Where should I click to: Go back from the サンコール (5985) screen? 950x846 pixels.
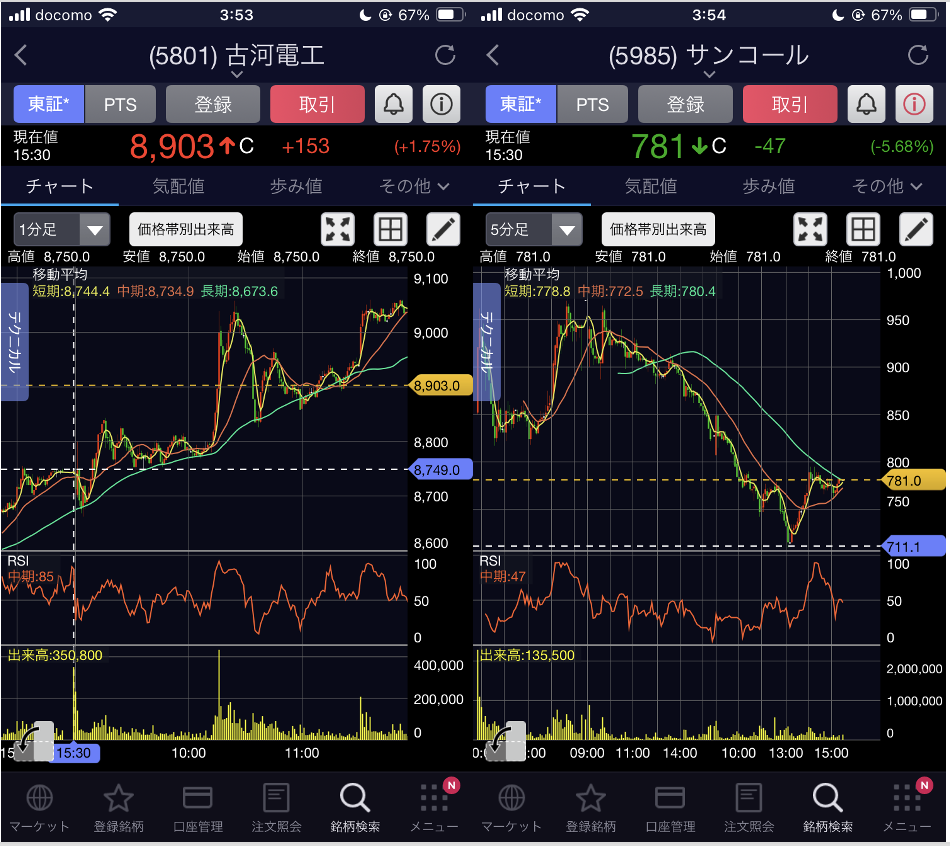(493, 55)
